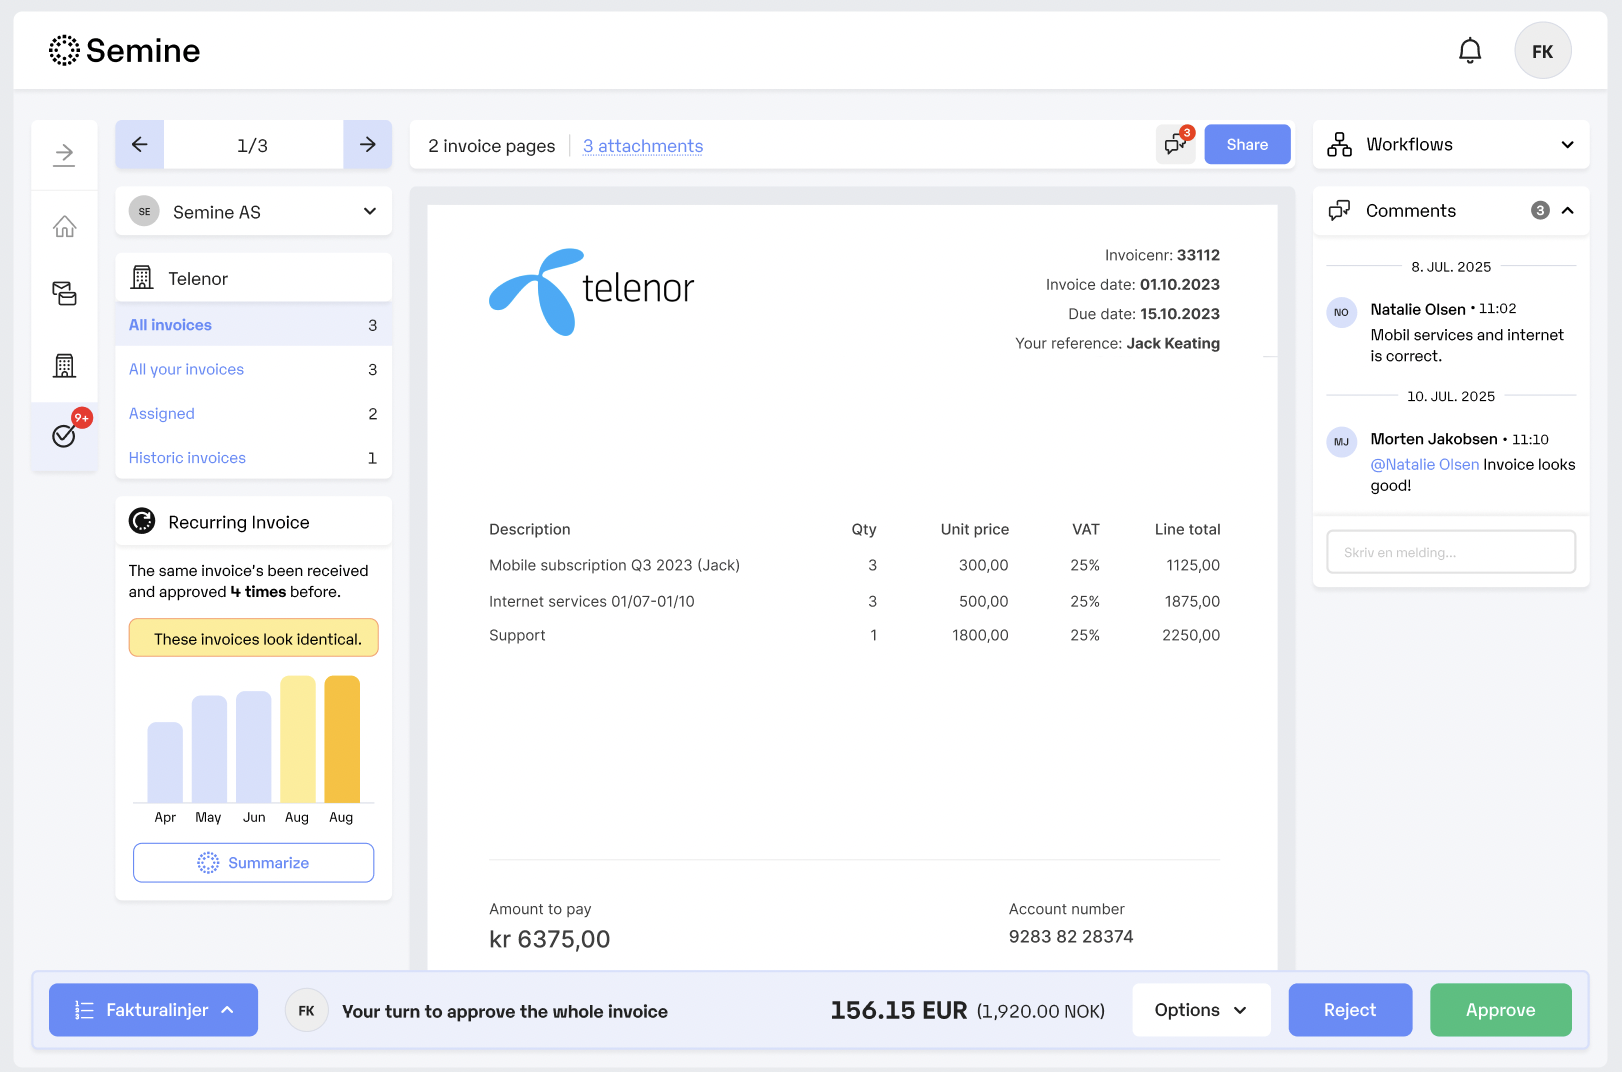Click the Invoicenr 33112 text
The width and height of the screenshot is (1622, 1072).
point(1162,255)
